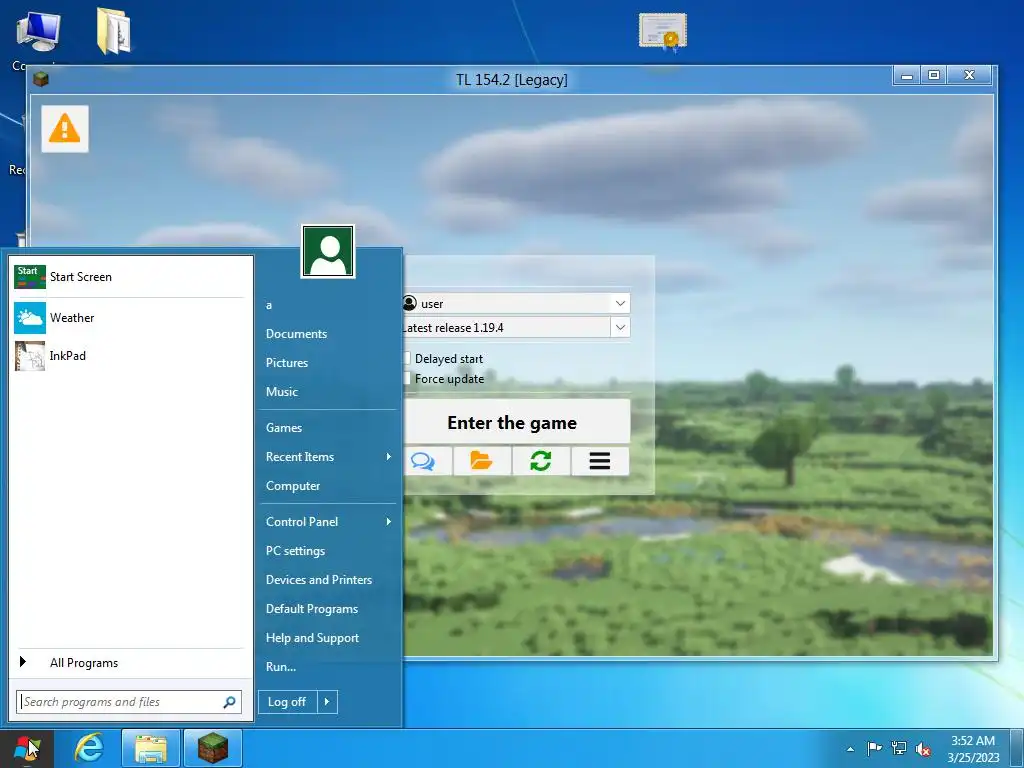
Task: Open Games from the Start menu
Action: [283, 428]
